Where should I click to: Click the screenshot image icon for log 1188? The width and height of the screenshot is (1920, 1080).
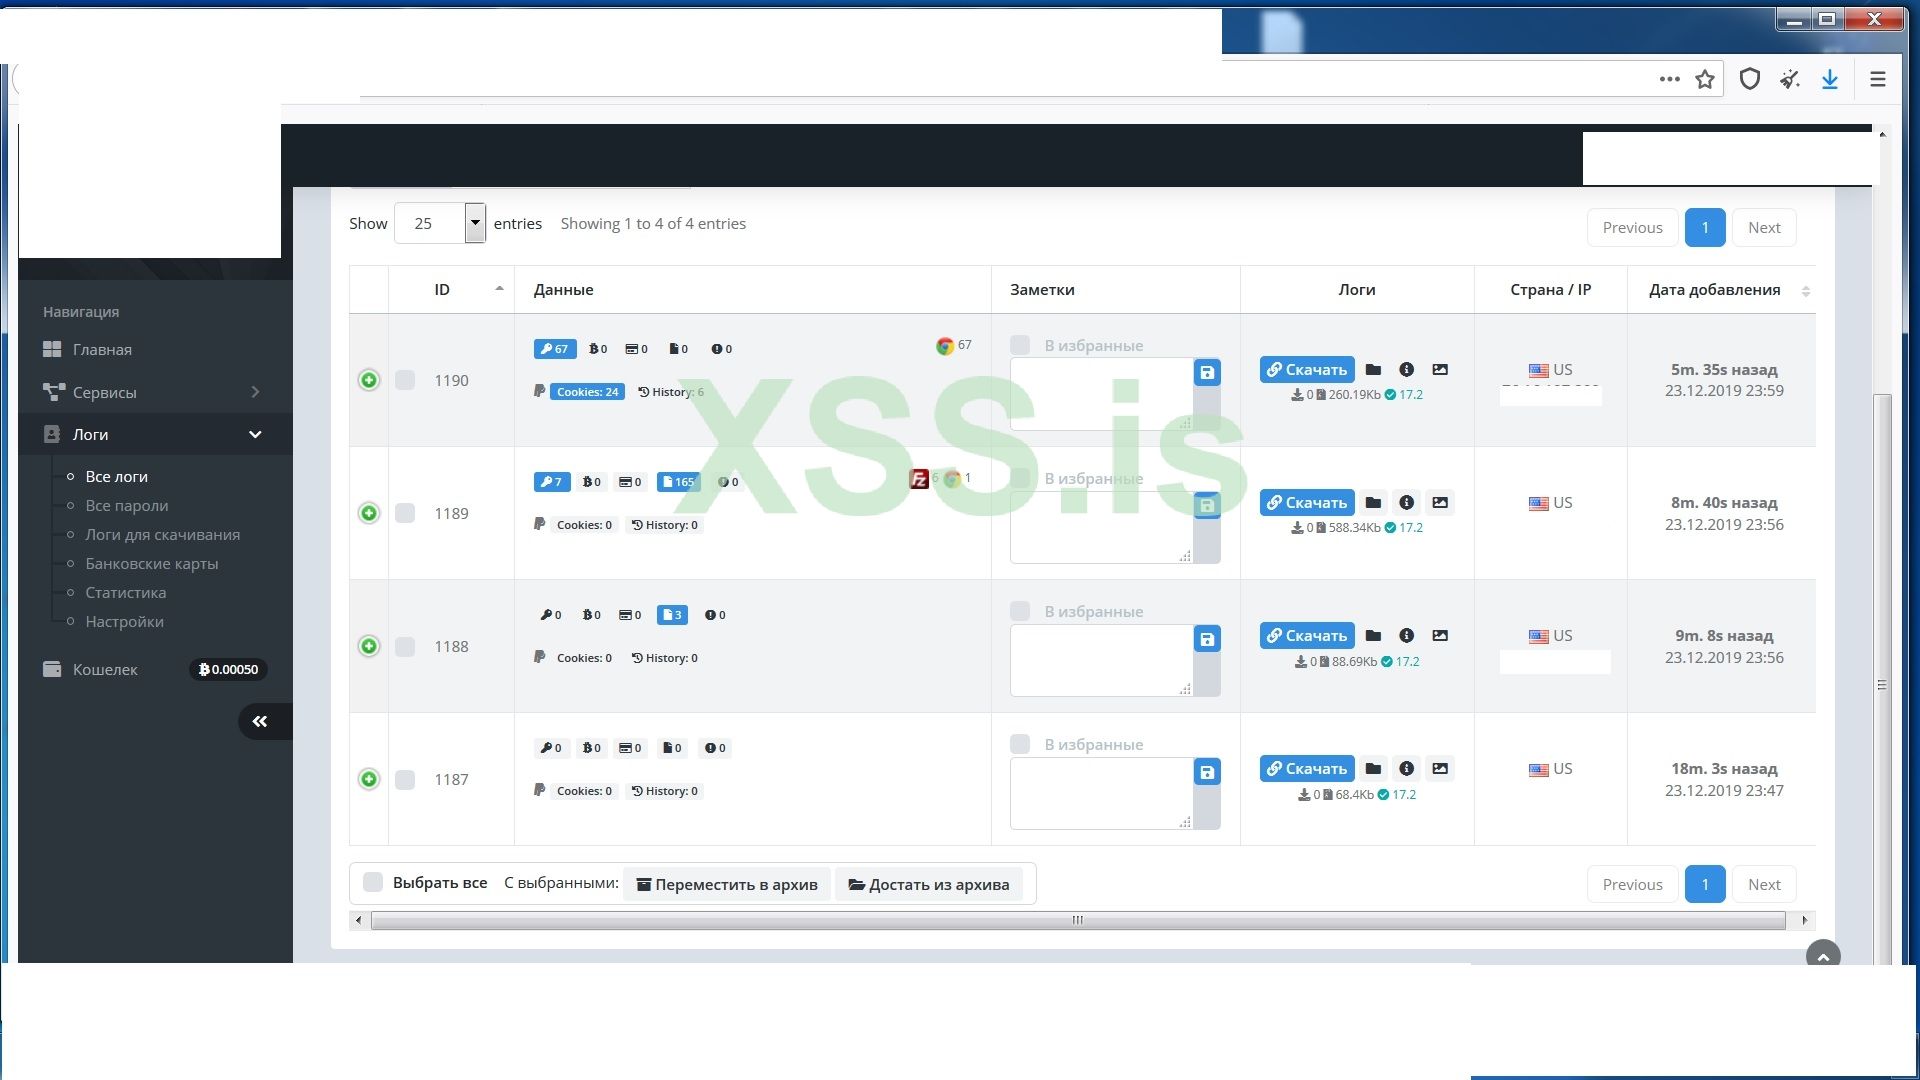pos(1440,636)
